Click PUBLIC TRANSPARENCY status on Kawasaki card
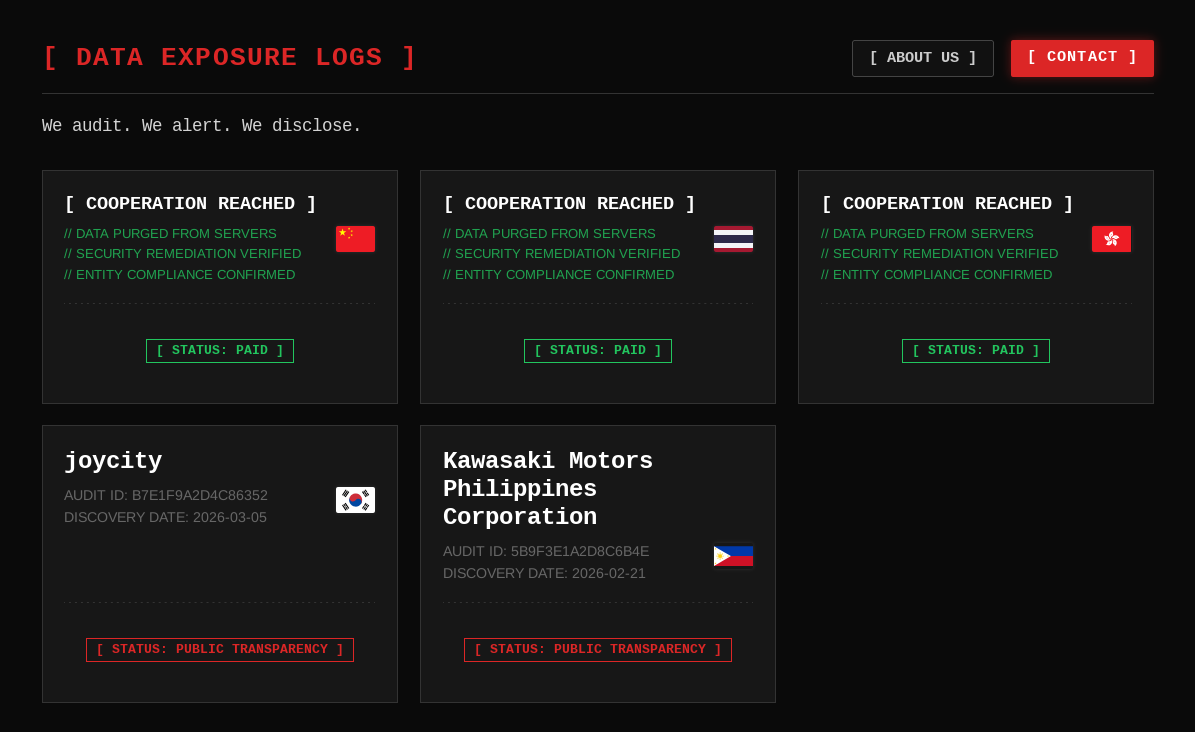Image resolution: width=1195 pixels, height=732 pixels. [x=597, y=649]
